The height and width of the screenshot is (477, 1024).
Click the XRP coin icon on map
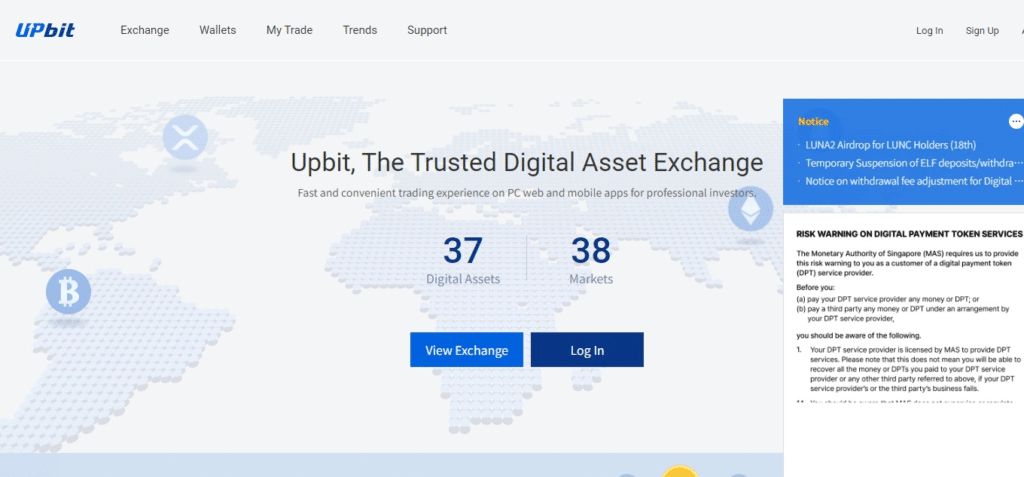[185, 137]
